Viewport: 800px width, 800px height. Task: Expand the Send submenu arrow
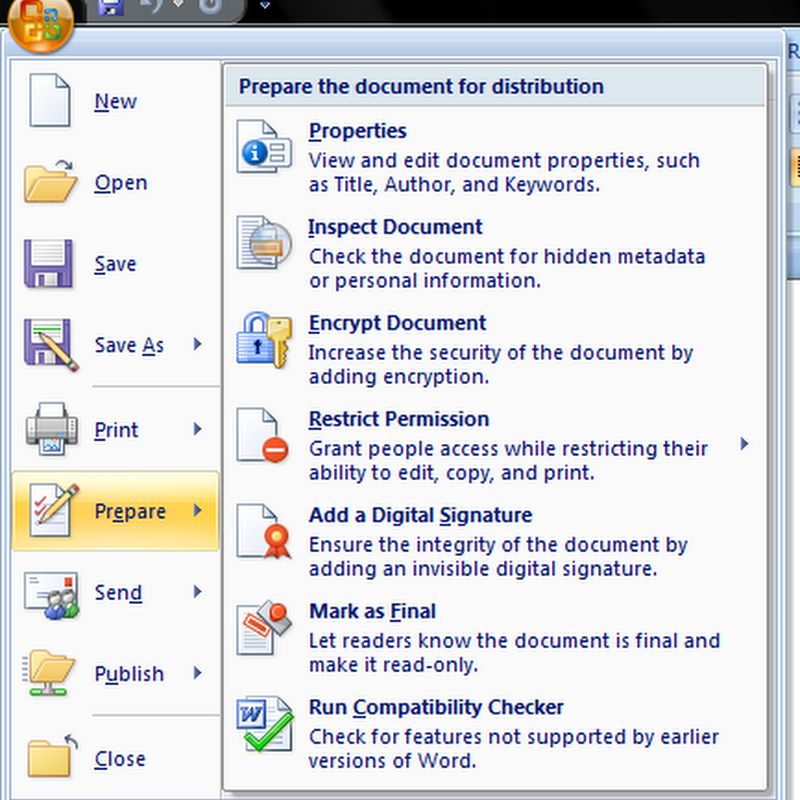click(197, 592)
